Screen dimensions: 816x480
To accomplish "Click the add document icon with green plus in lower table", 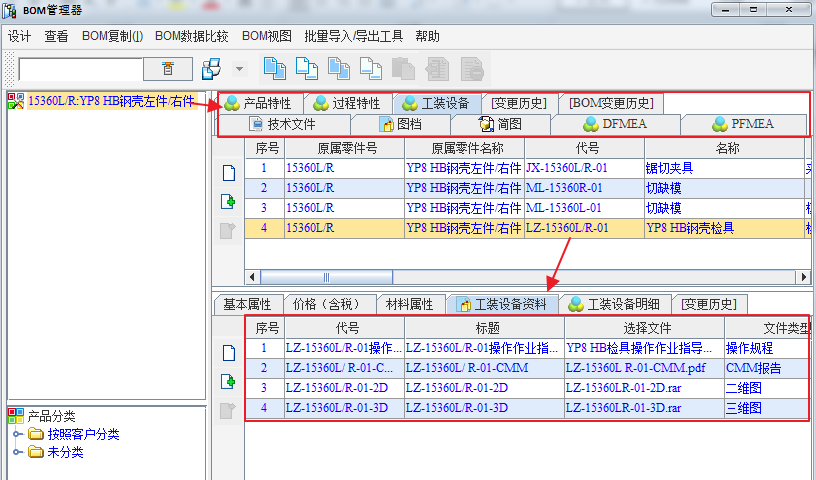I will pyautogui.click(x=228, y=381).
